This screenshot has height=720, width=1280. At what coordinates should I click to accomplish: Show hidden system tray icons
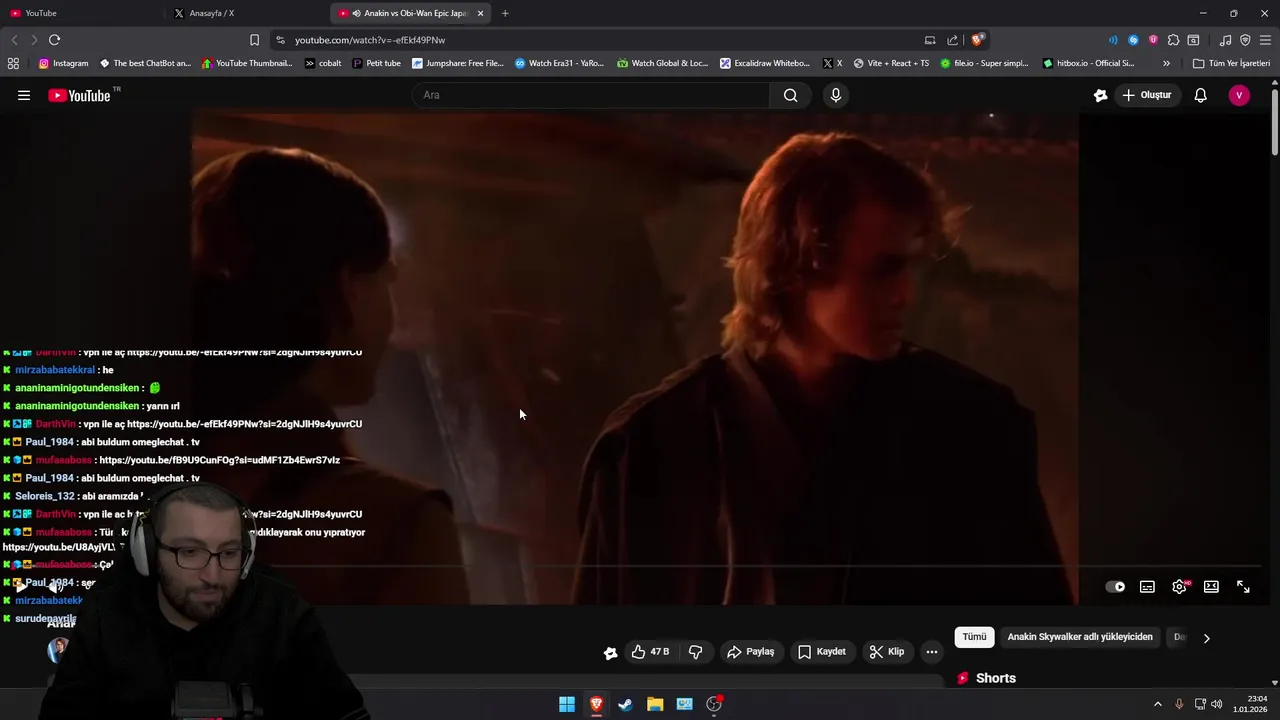pyautogui.click(x=1158, y=704)
